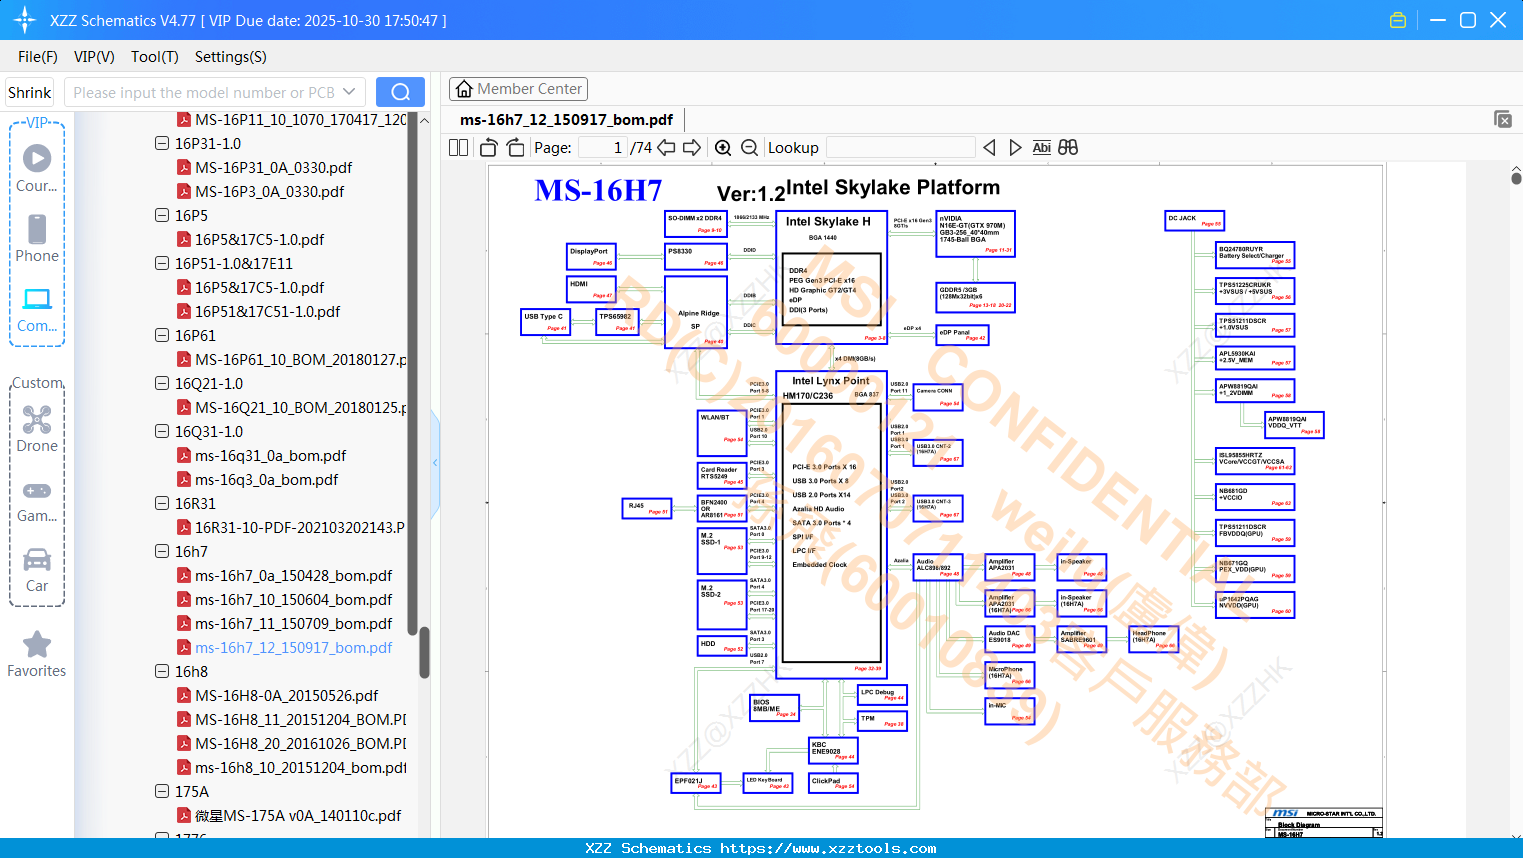
Task: Rotate the schematic counterclockwise
Action: point(488,147)
